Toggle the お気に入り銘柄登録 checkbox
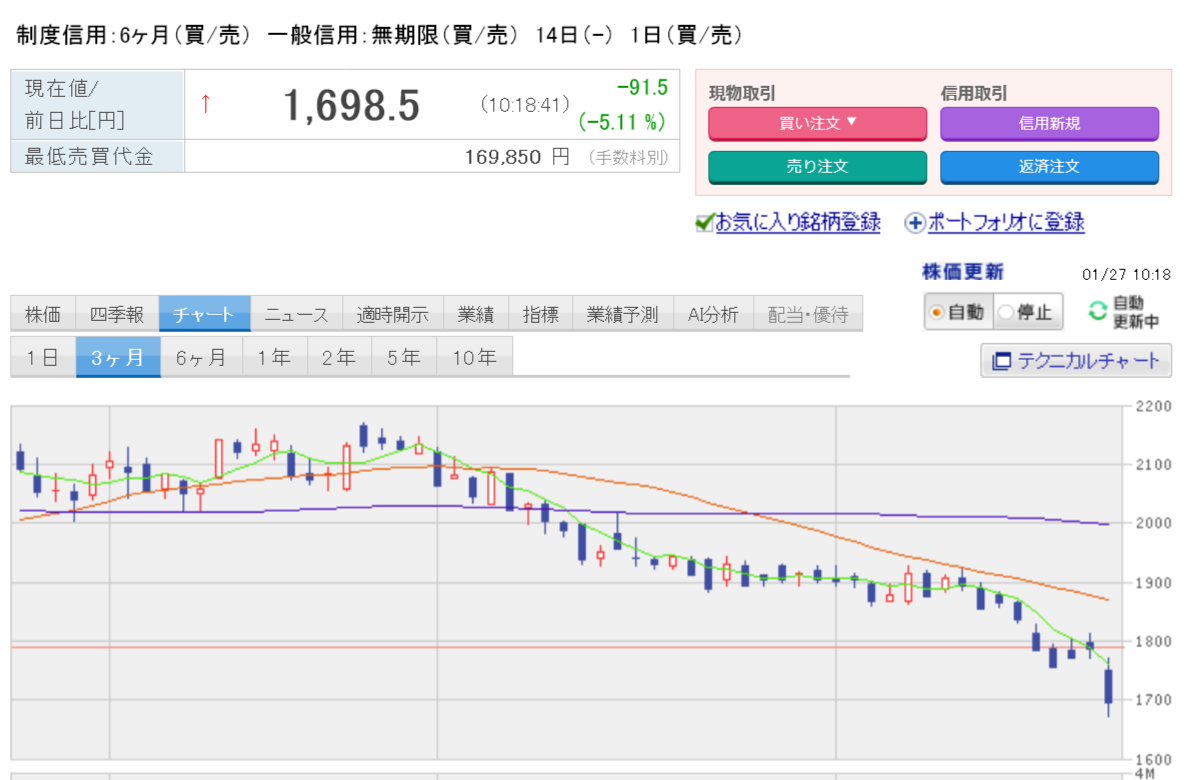This screenshot has height=780, width=1186. (704, 223)
